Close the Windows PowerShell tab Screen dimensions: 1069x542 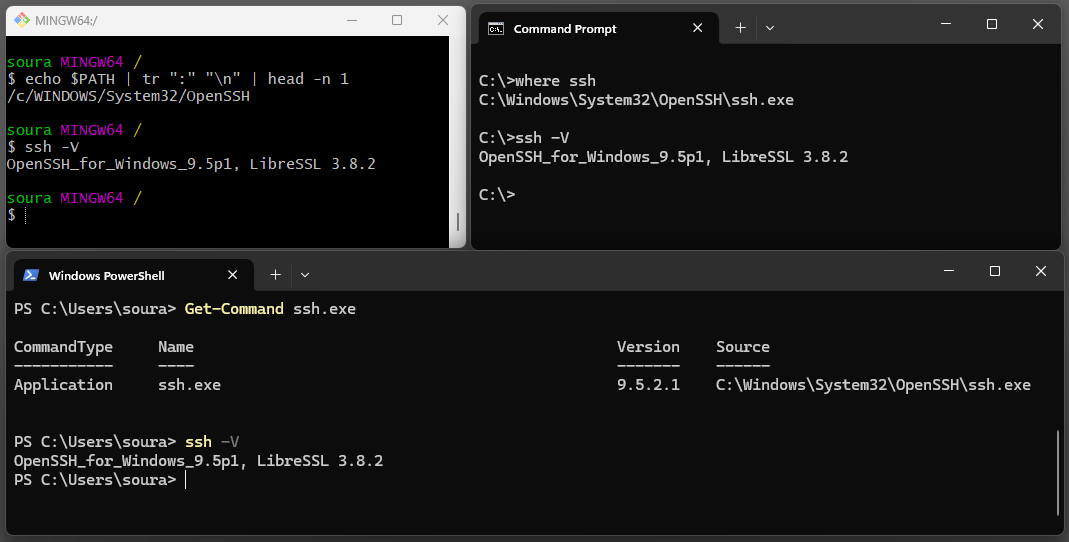[232, 275]
